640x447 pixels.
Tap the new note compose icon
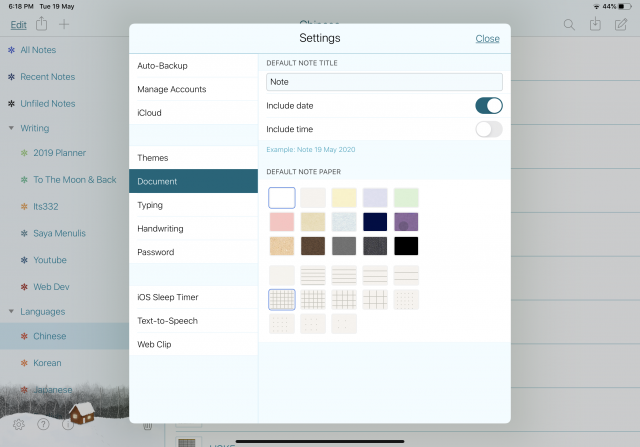pyautogui.click(x=622, y=24)
